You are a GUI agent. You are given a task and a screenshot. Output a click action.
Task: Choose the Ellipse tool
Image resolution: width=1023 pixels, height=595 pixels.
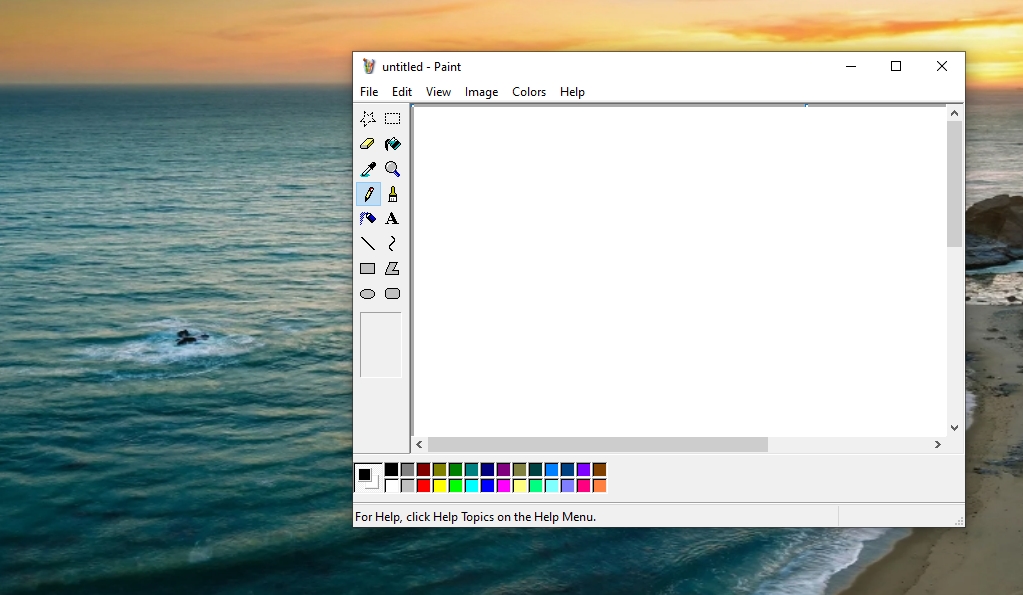click(368, 294)
